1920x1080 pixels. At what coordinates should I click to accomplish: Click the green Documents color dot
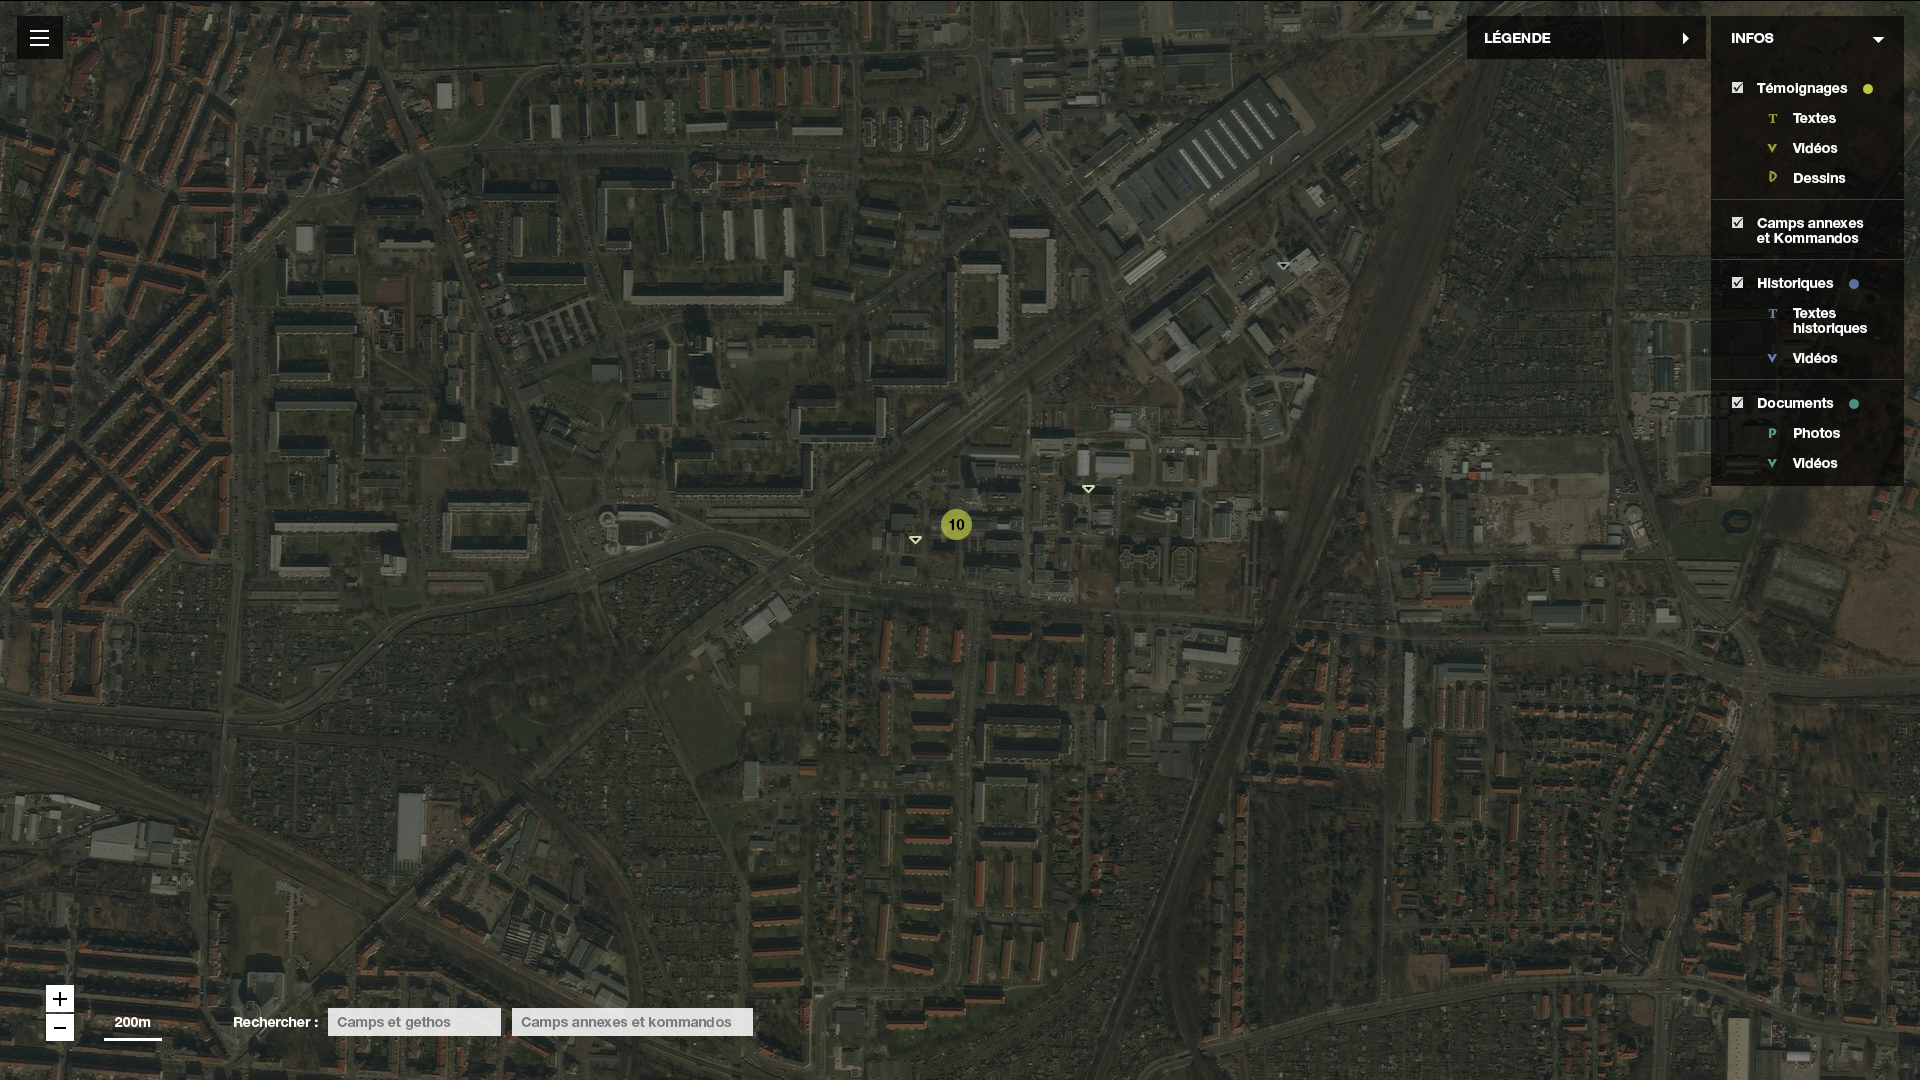pos(1854,404)
